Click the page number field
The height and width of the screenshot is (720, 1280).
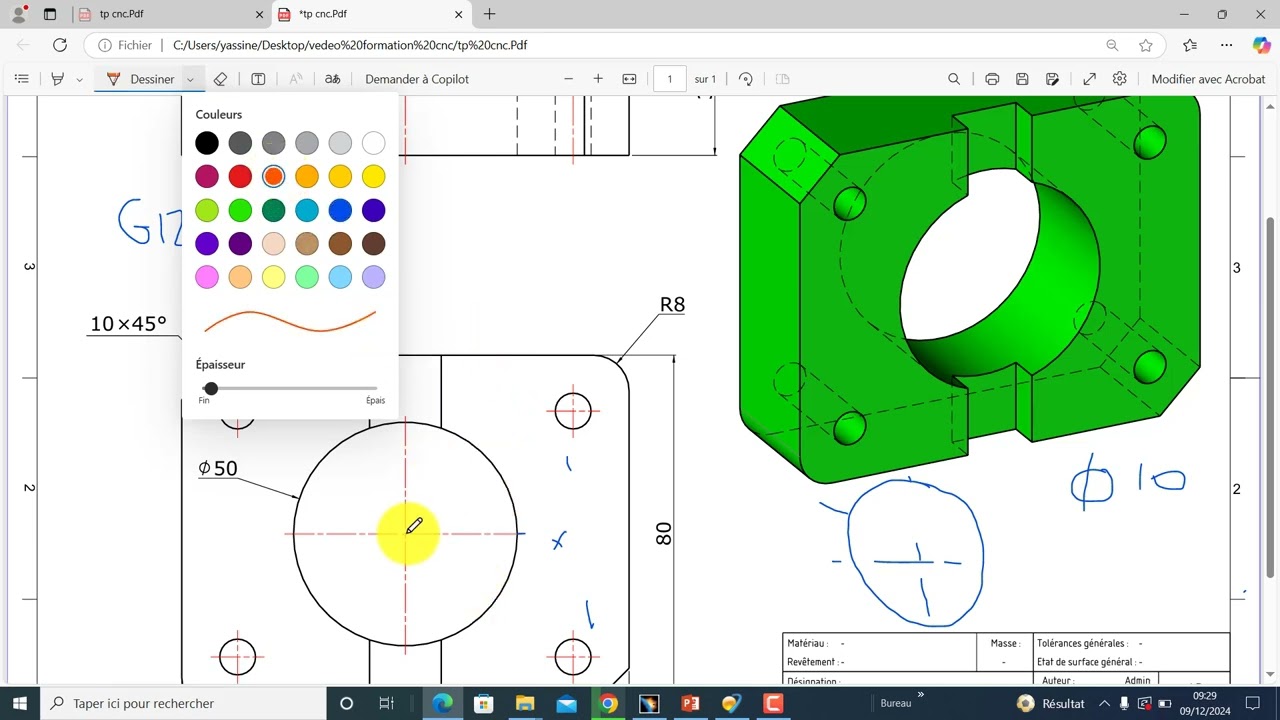[670, 79]
